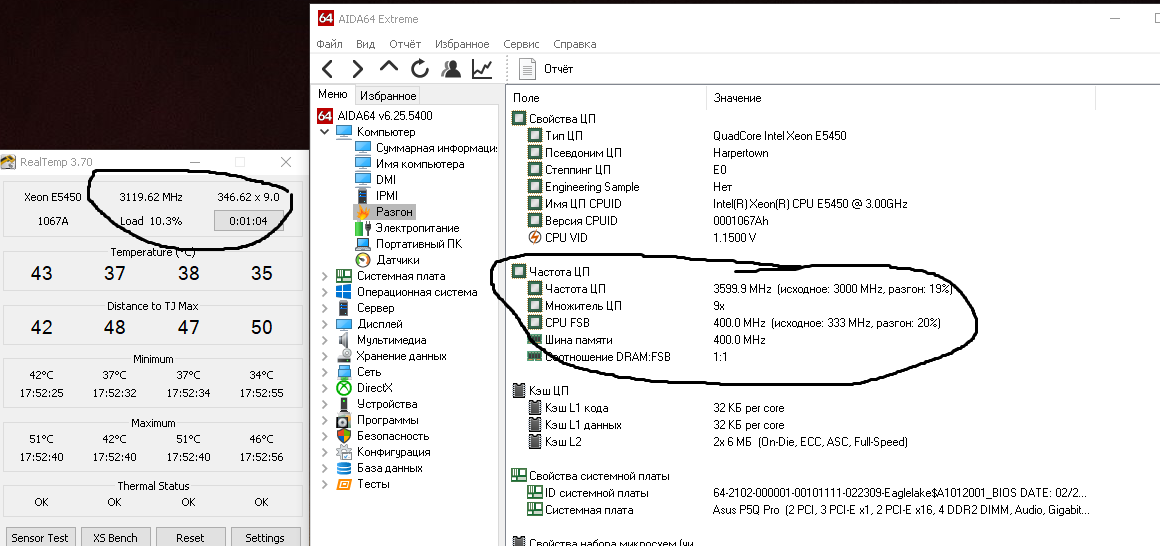Click the Устройства devices icon
The height and width of the screenshot is (546, 1160).
click(344, 404)
